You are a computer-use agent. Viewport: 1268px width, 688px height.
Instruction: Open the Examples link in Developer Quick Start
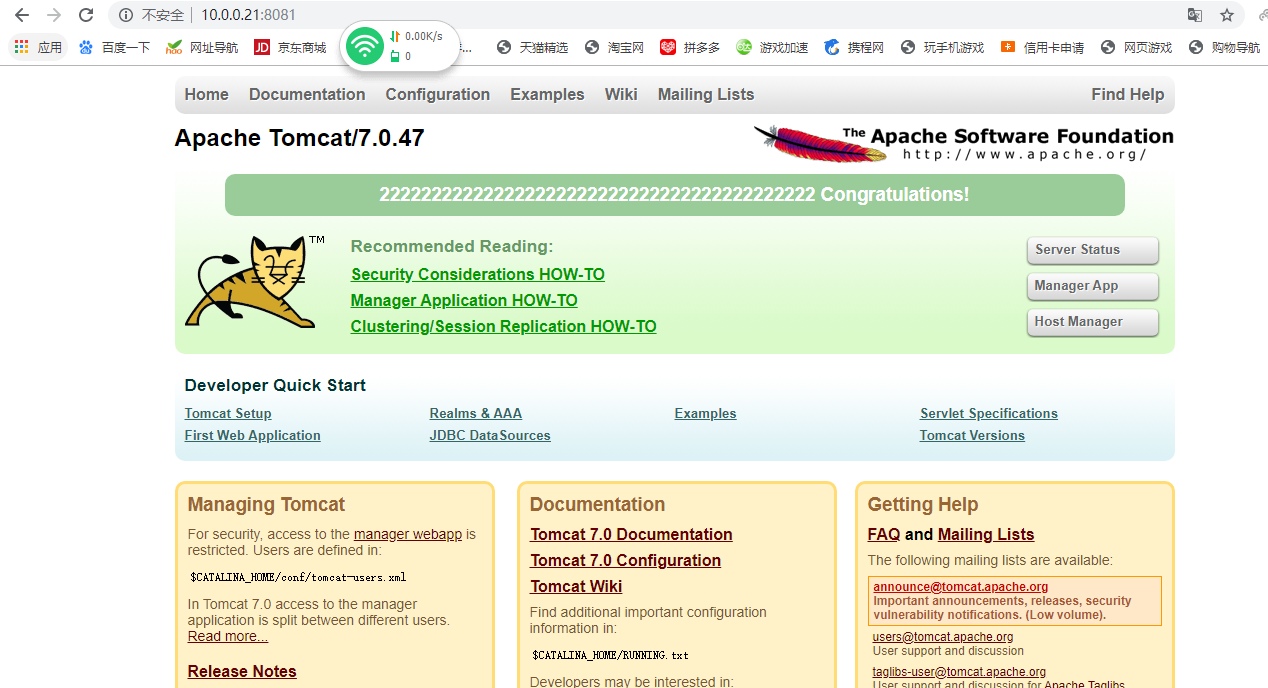[x=706, y=413]
